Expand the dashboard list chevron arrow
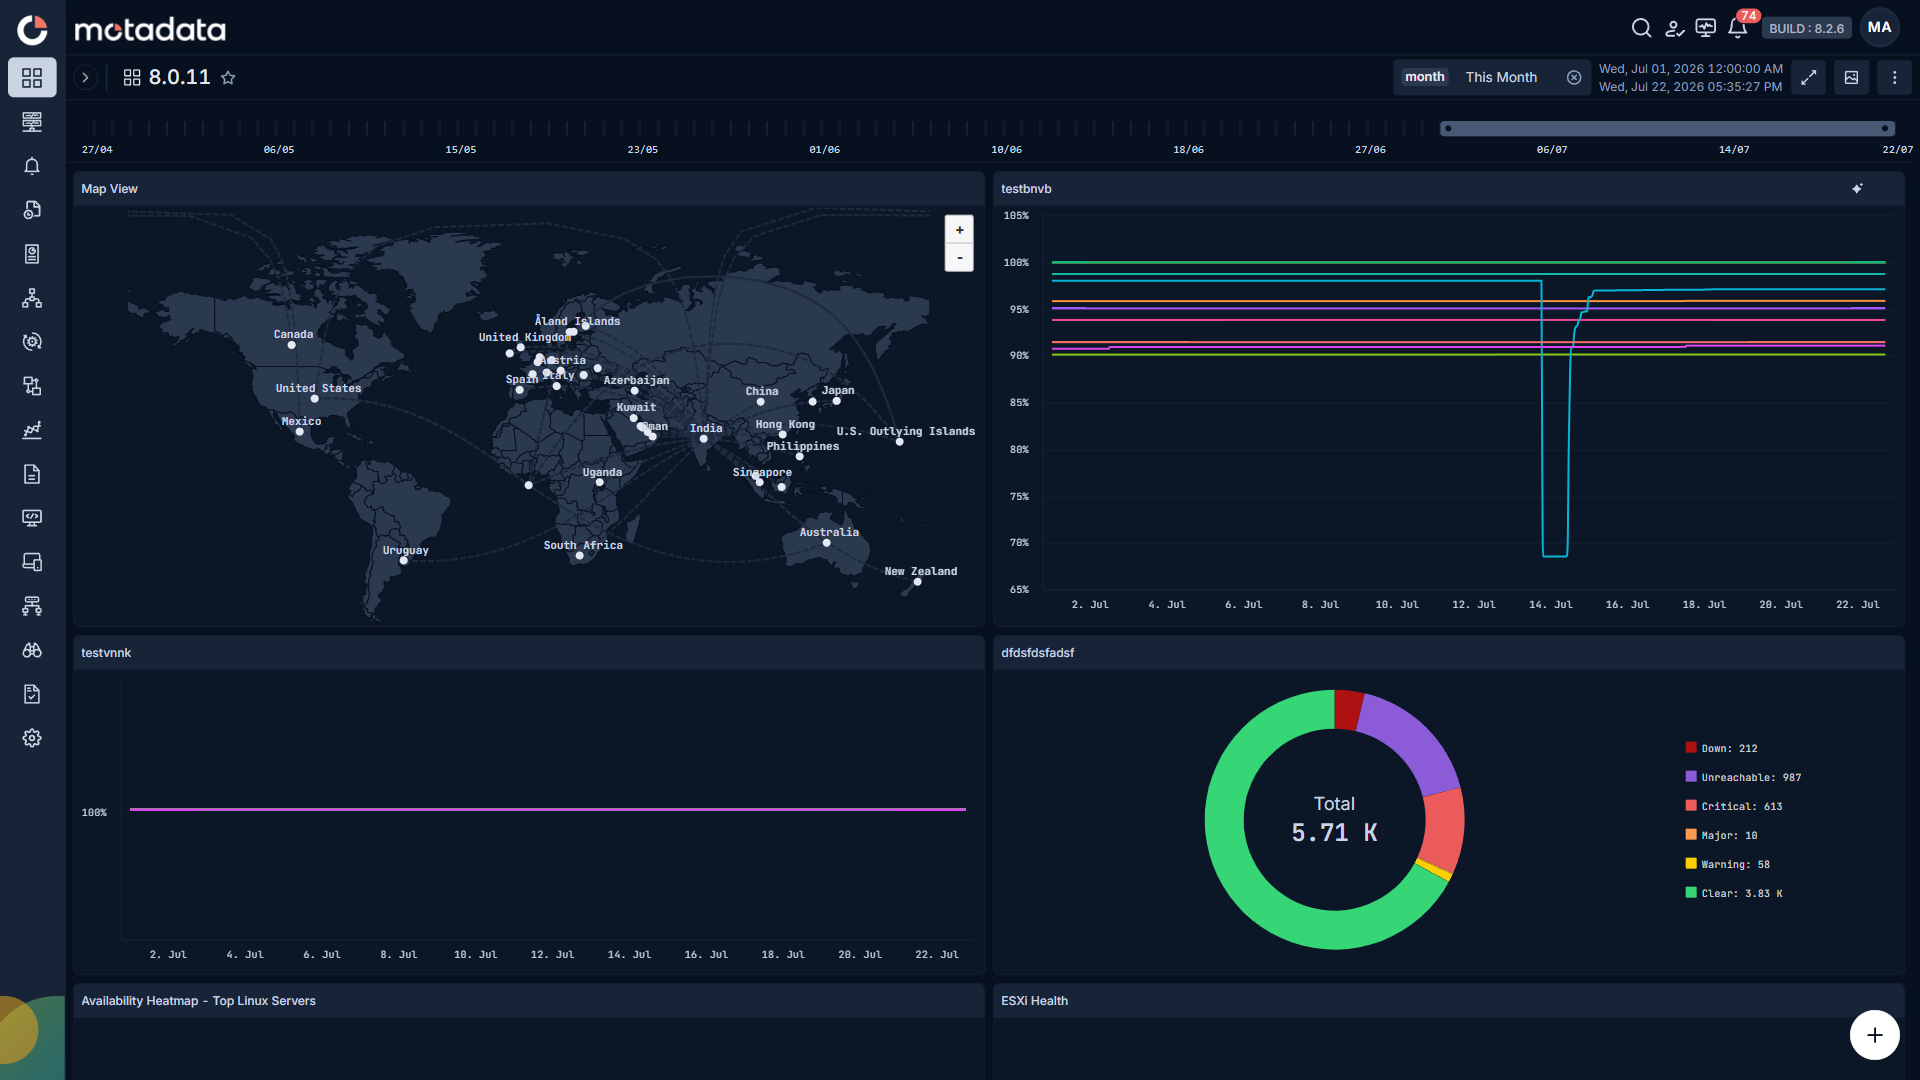 [x=85, y=77]
